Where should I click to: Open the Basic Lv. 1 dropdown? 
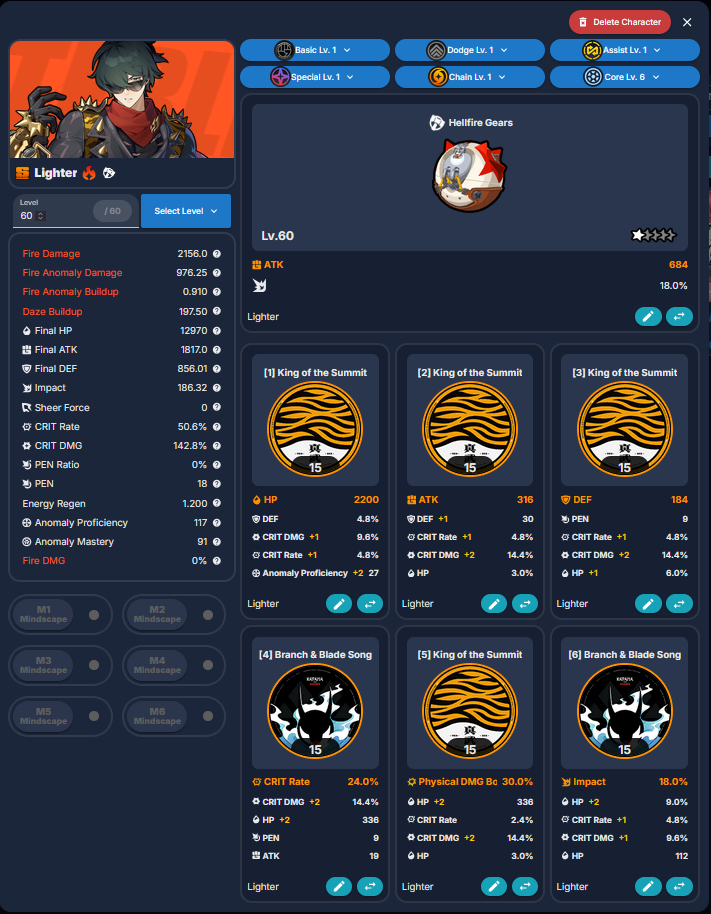[315, 50]
